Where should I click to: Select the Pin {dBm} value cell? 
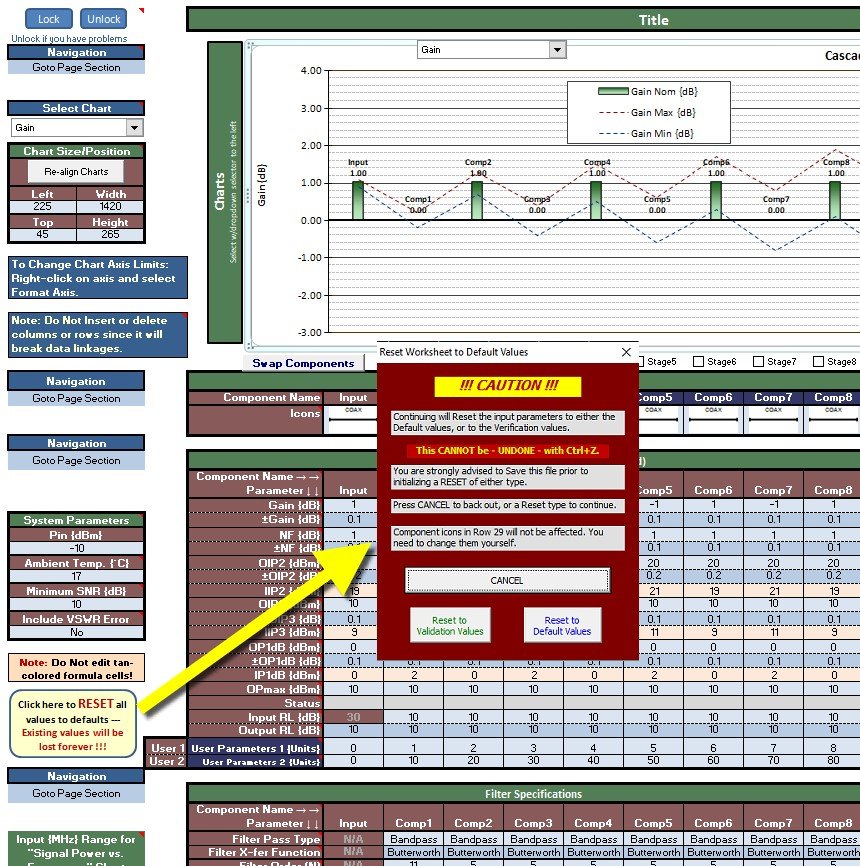(76, 549)
